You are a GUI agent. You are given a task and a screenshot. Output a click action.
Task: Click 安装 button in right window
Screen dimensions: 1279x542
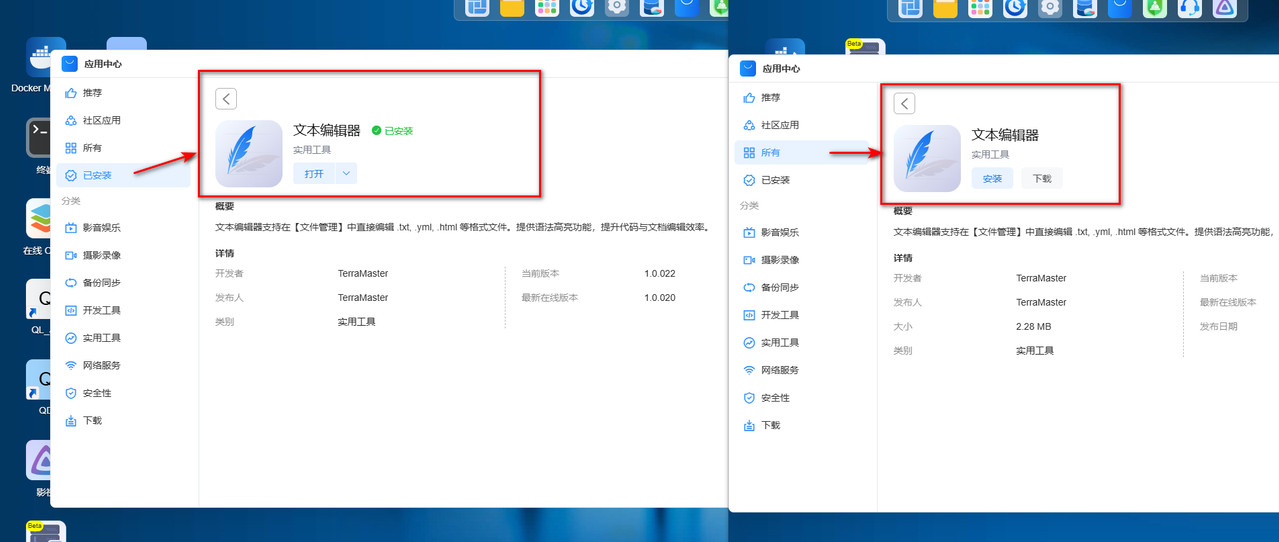992,178
